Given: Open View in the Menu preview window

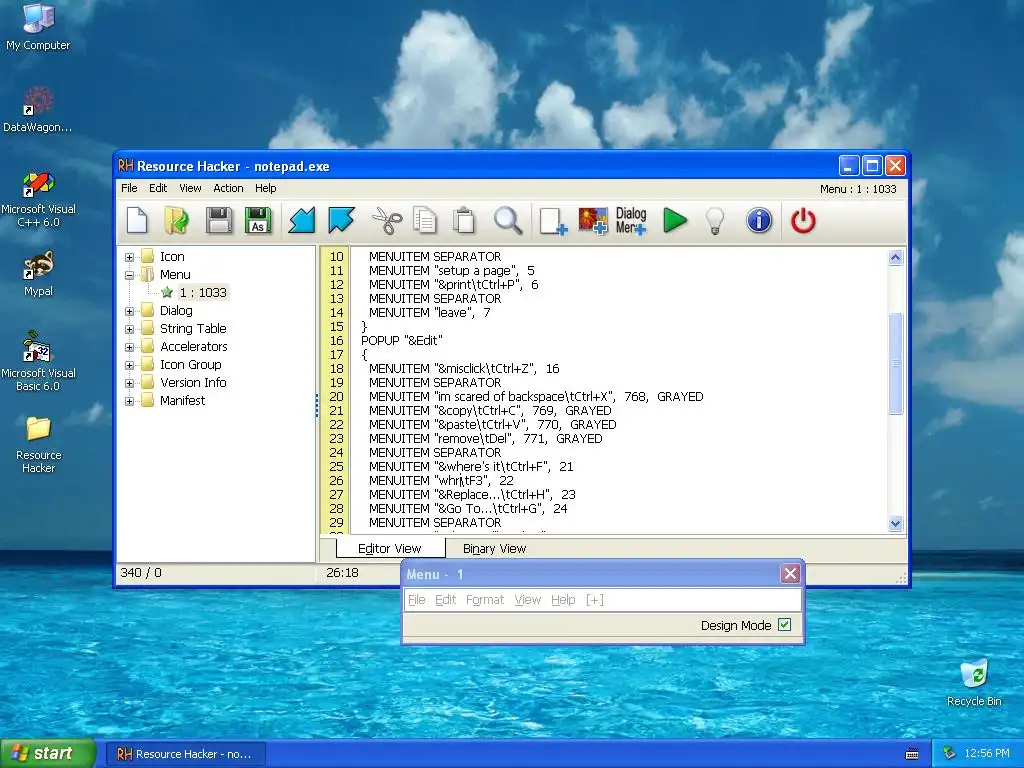Looking at the screenshot, I should pyautogui.click(x=528, y=600).
